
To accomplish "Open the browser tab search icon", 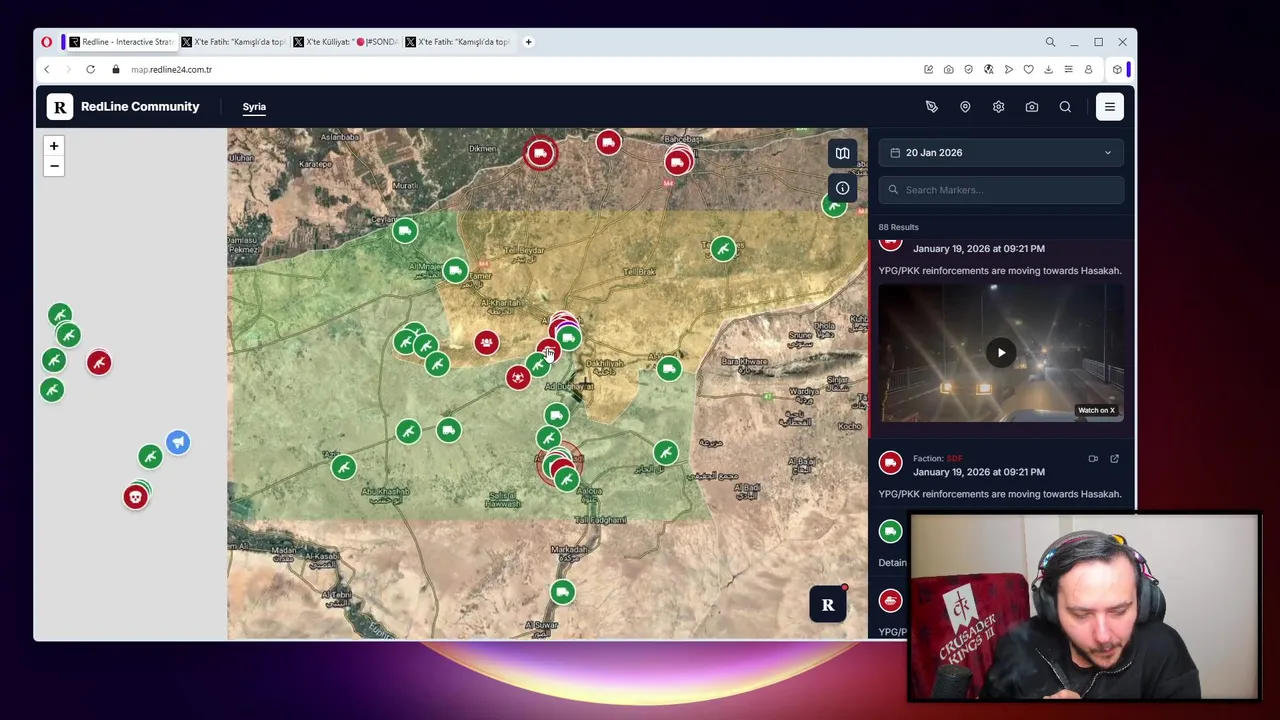I will point(1050,42).
